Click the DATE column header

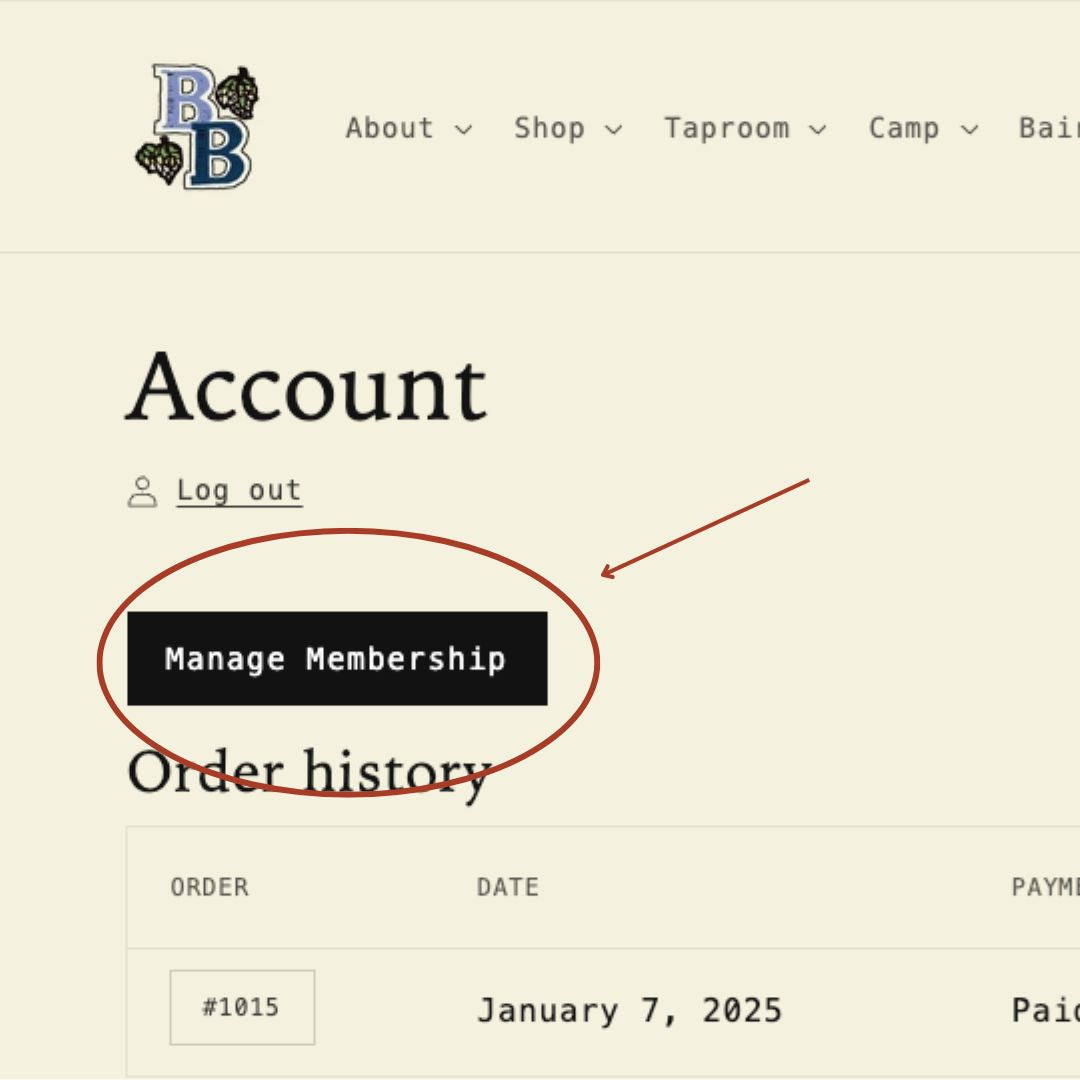point(508,887)
